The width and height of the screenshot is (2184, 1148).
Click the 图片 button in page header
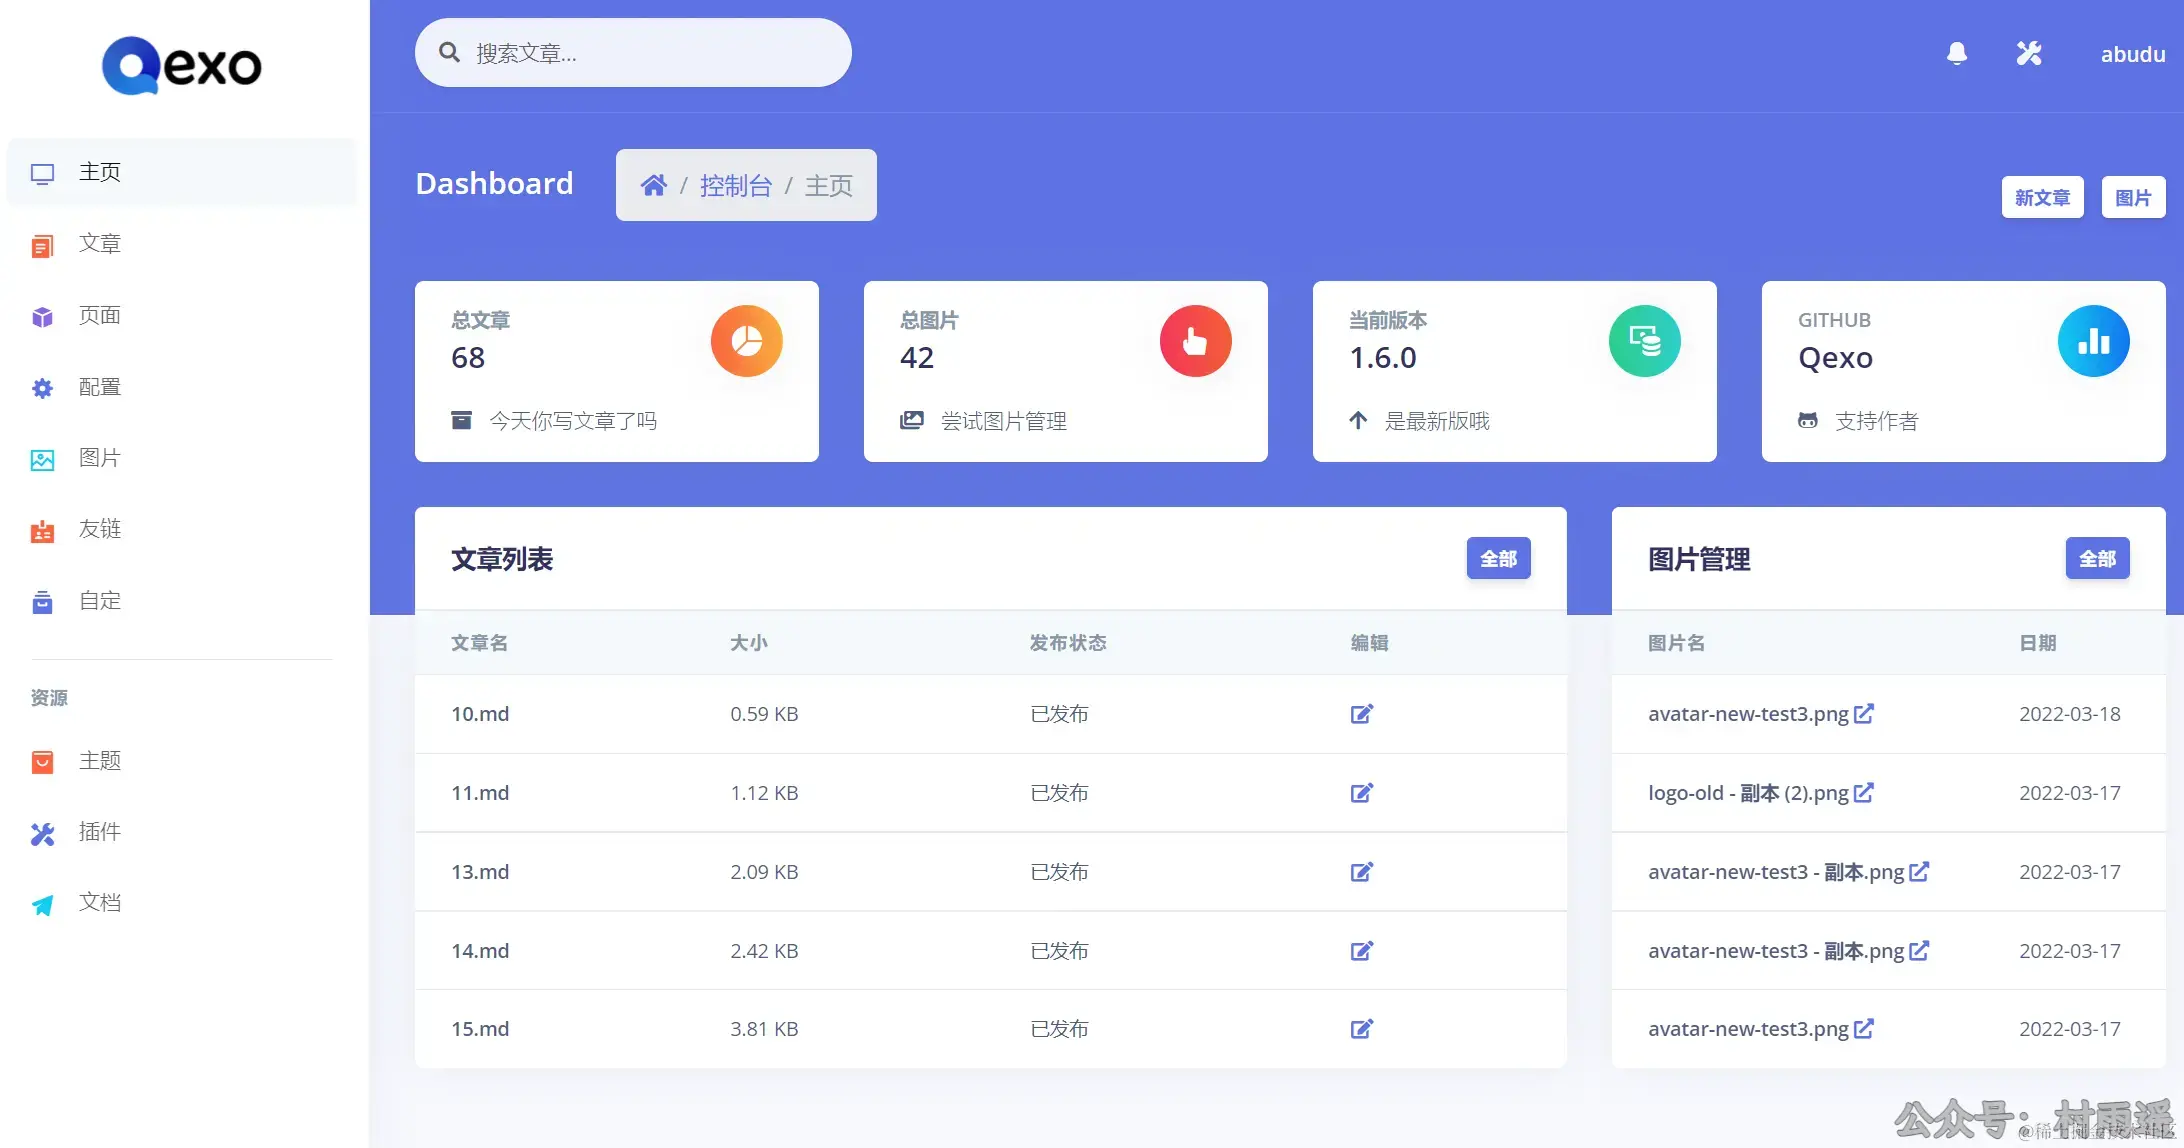click(x=2132, y=197)
